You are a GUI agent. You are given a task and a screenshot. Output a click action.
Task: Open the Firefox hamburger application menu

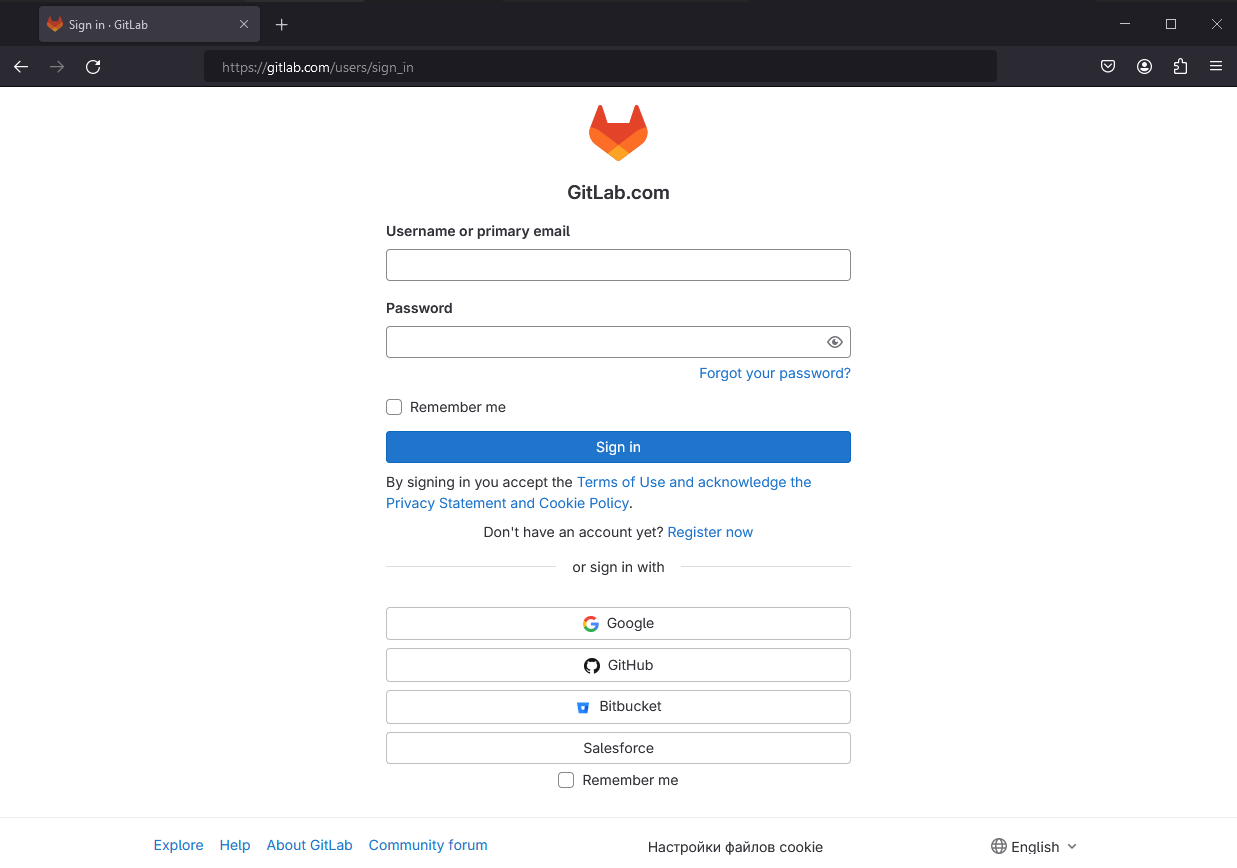[x=1216, y=67]
